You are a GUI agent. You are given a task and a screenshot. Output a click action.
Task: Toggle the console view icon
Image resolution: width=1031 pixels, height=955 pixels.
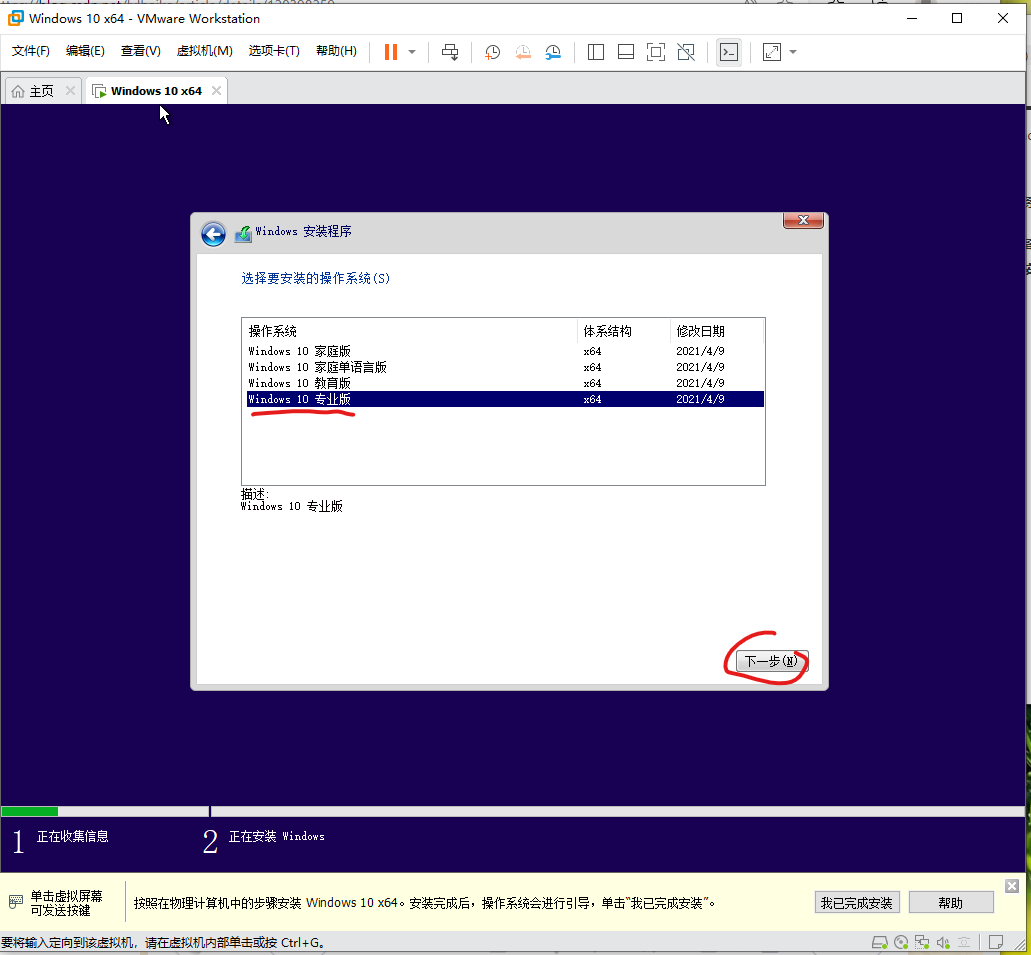(x=729, y=52)
